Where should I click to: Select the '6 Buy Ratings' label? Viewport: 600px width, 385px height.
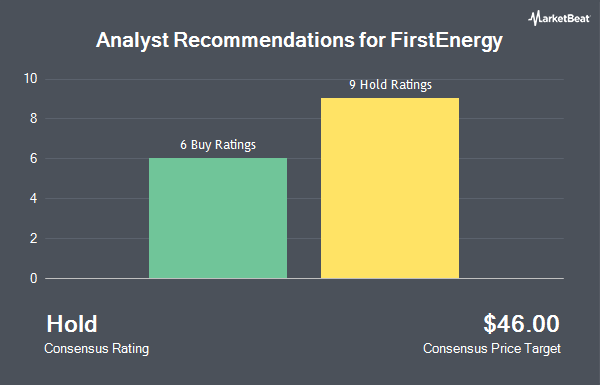click(218, 145)
